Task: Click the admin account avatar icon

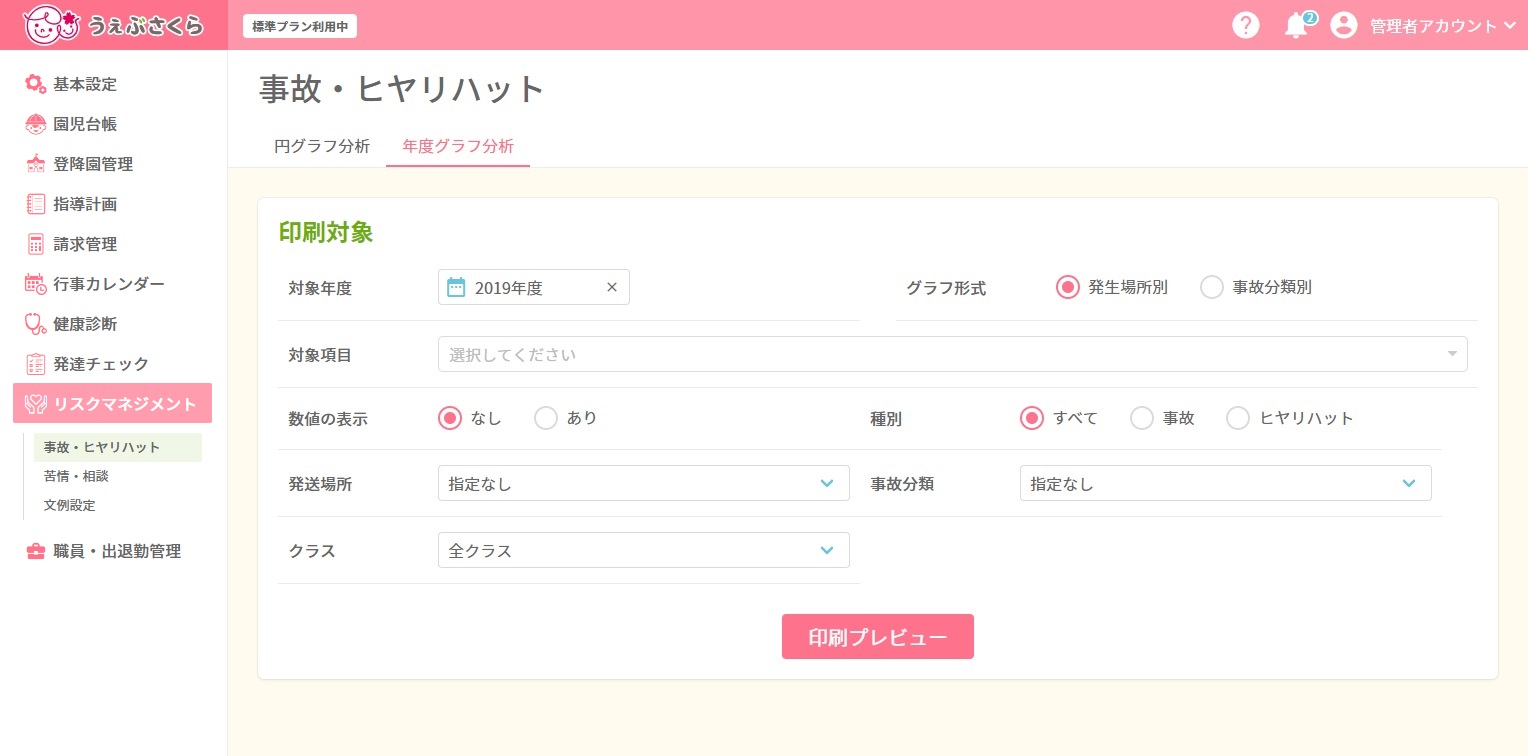Action: 1344,25
